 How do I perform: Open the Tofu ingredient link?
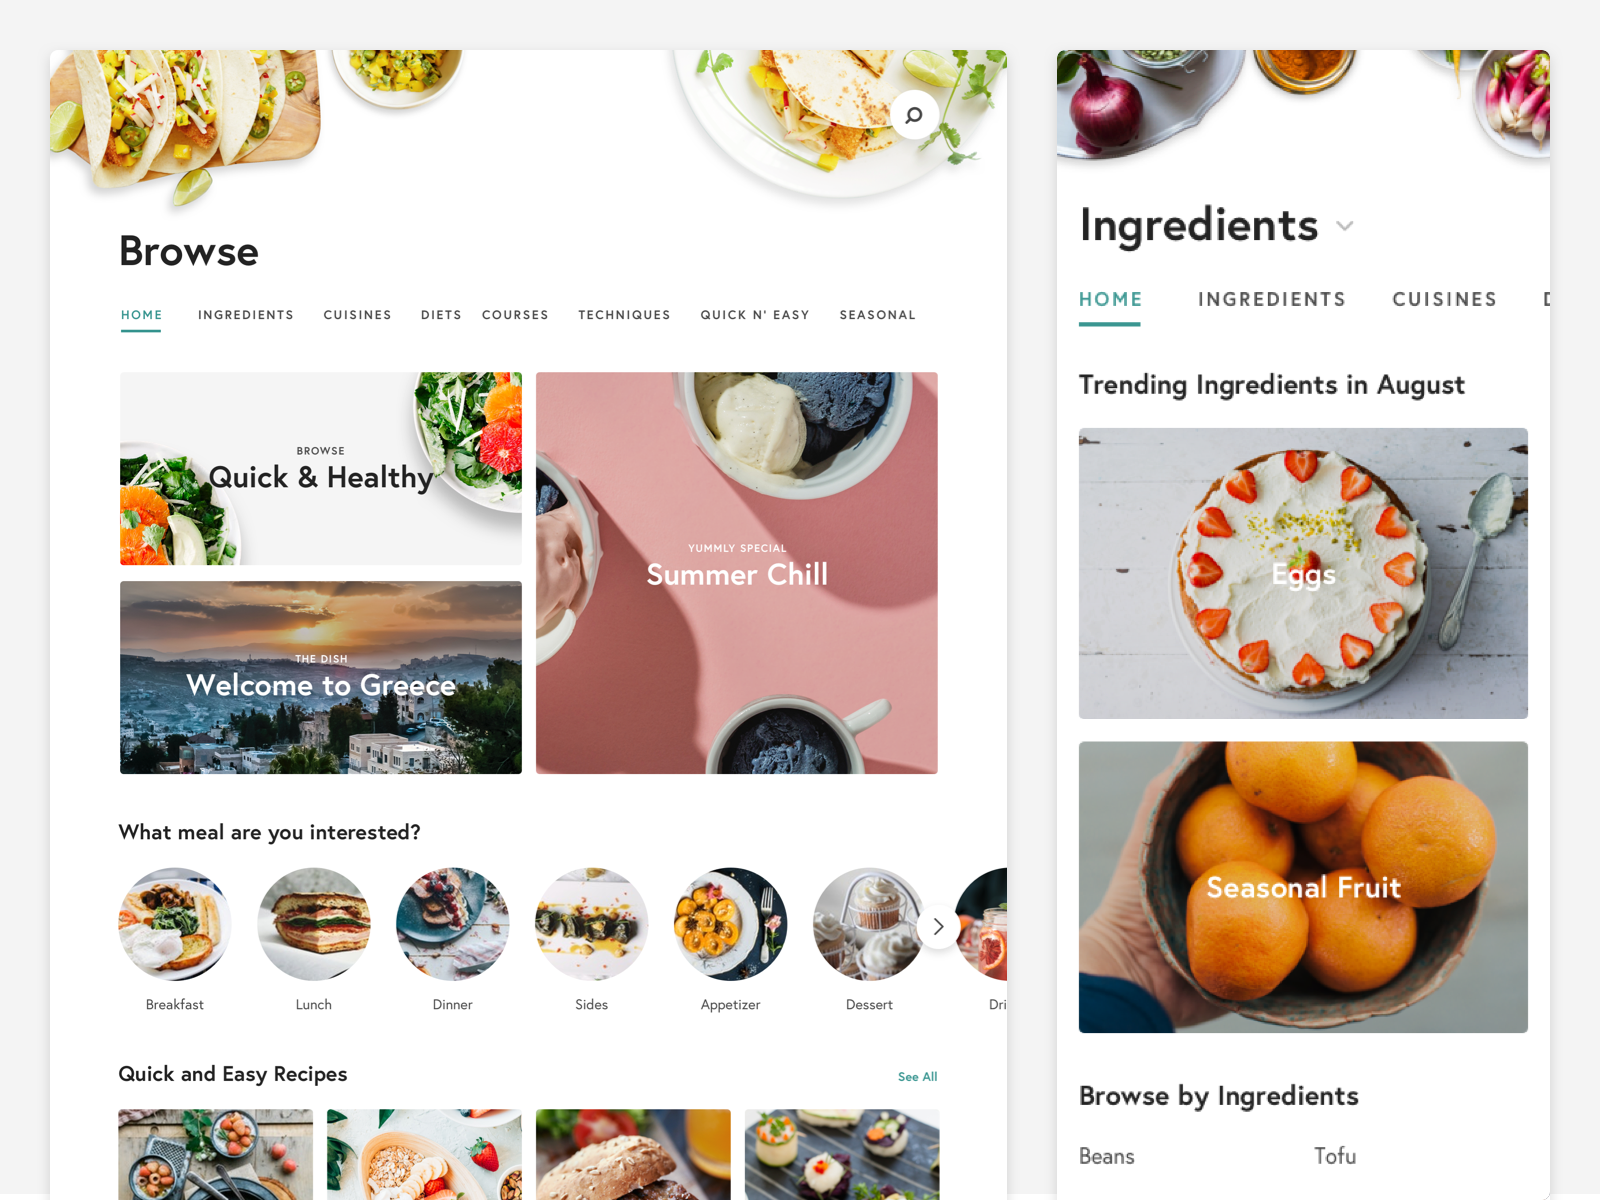(x=1335, y=1156)
